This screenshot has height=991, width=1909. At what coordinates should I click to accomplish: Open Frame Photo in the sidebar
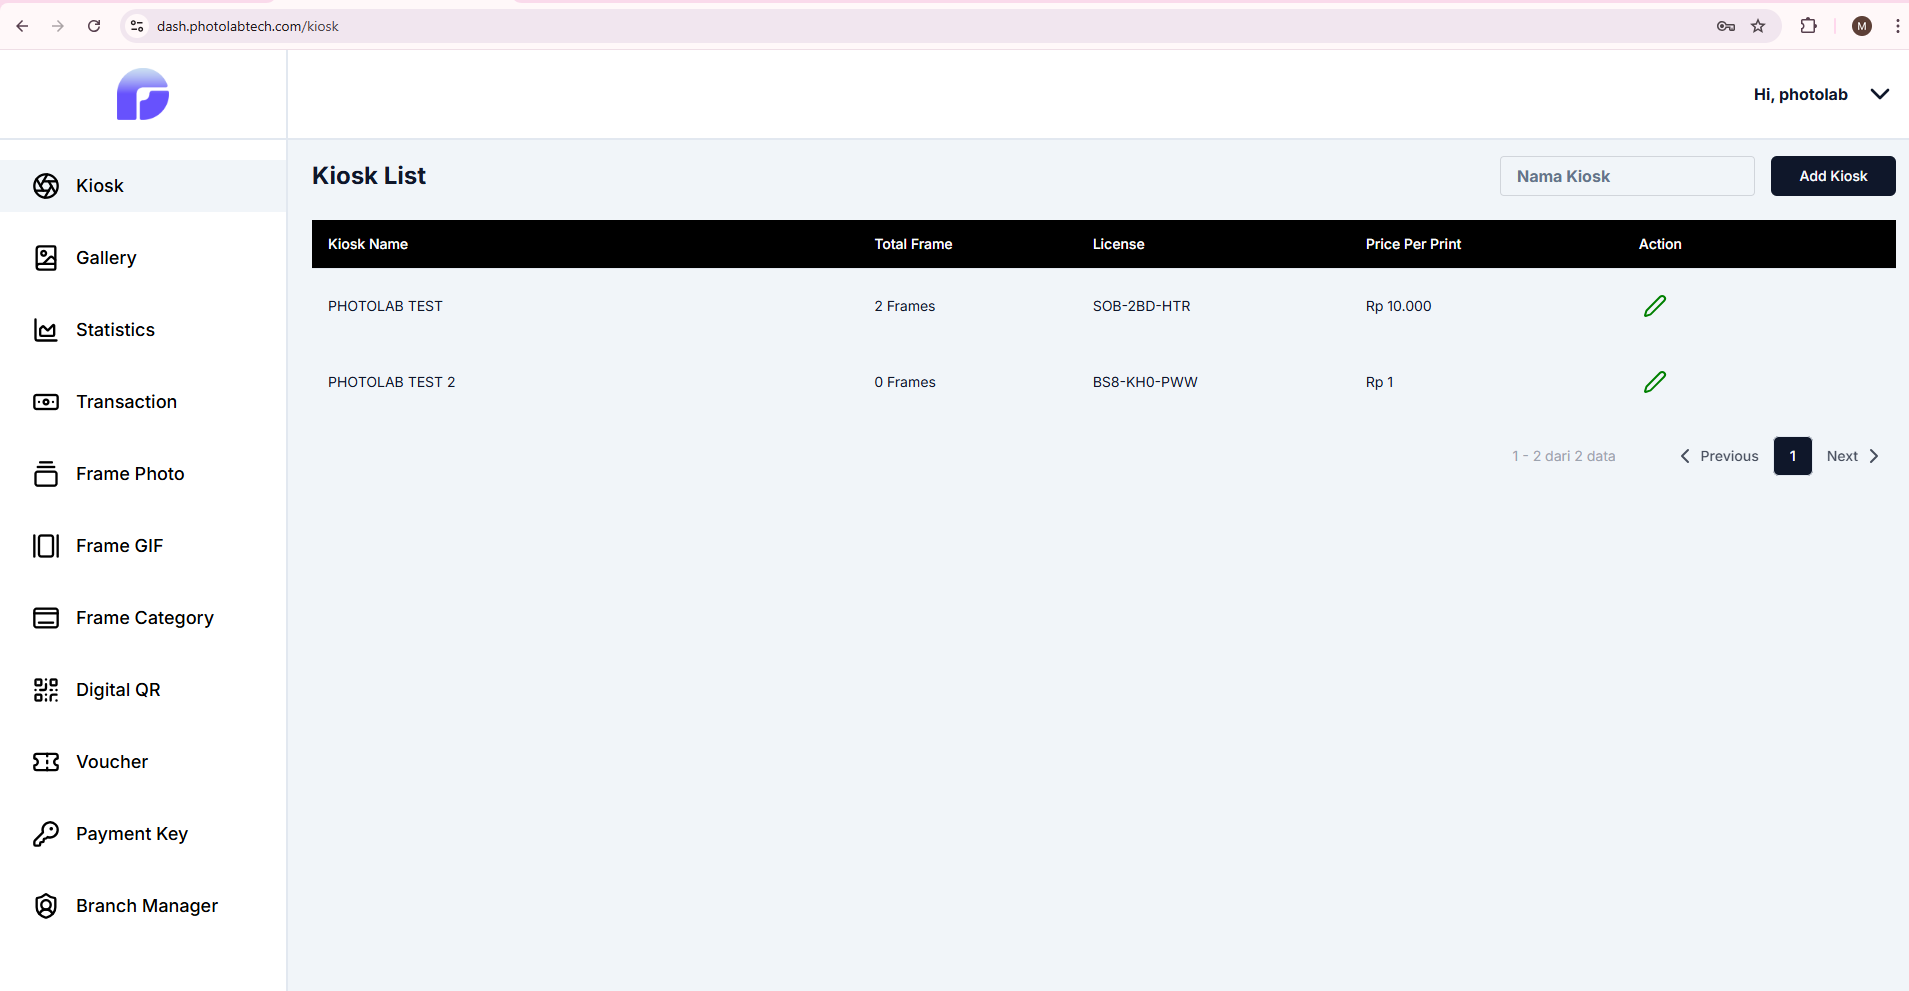[x=130, y=474]
